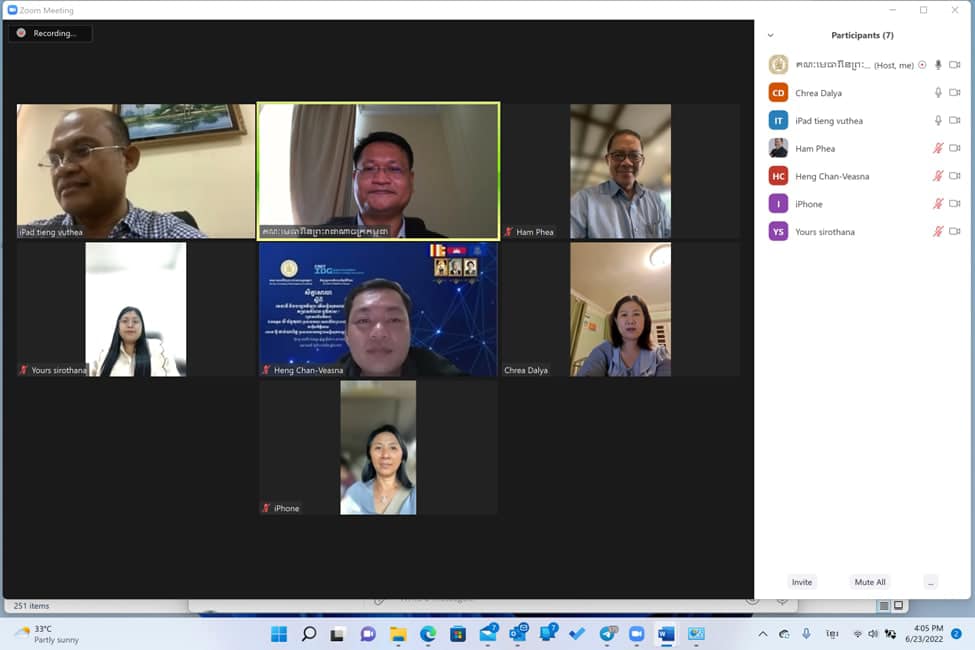Screen dimensions: 975x650
Task: Click camera icon for Heng Chan-Veasna
Action: (x=954, y=176)
